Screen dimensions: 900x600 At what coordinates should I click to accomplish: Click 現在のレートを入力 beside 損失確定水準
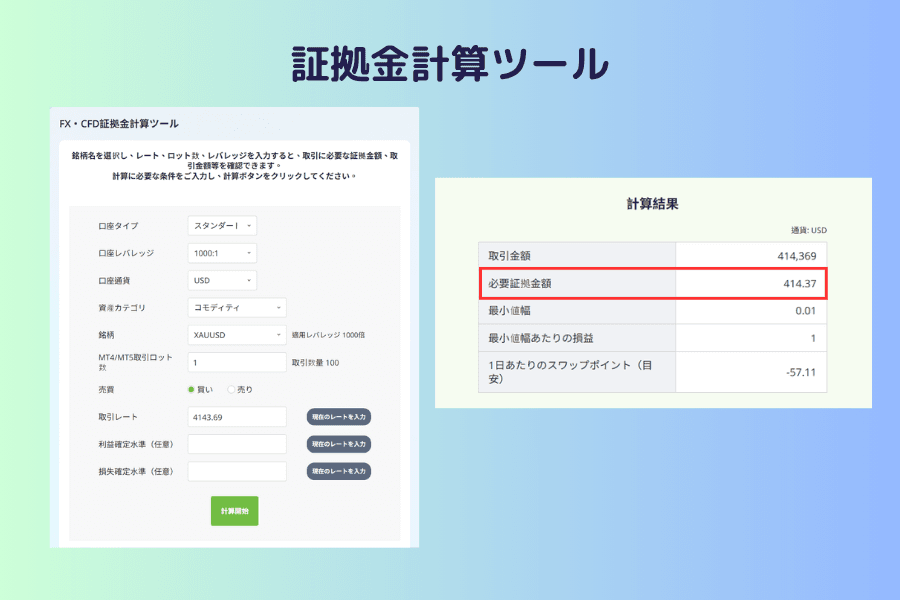(339, 471)
